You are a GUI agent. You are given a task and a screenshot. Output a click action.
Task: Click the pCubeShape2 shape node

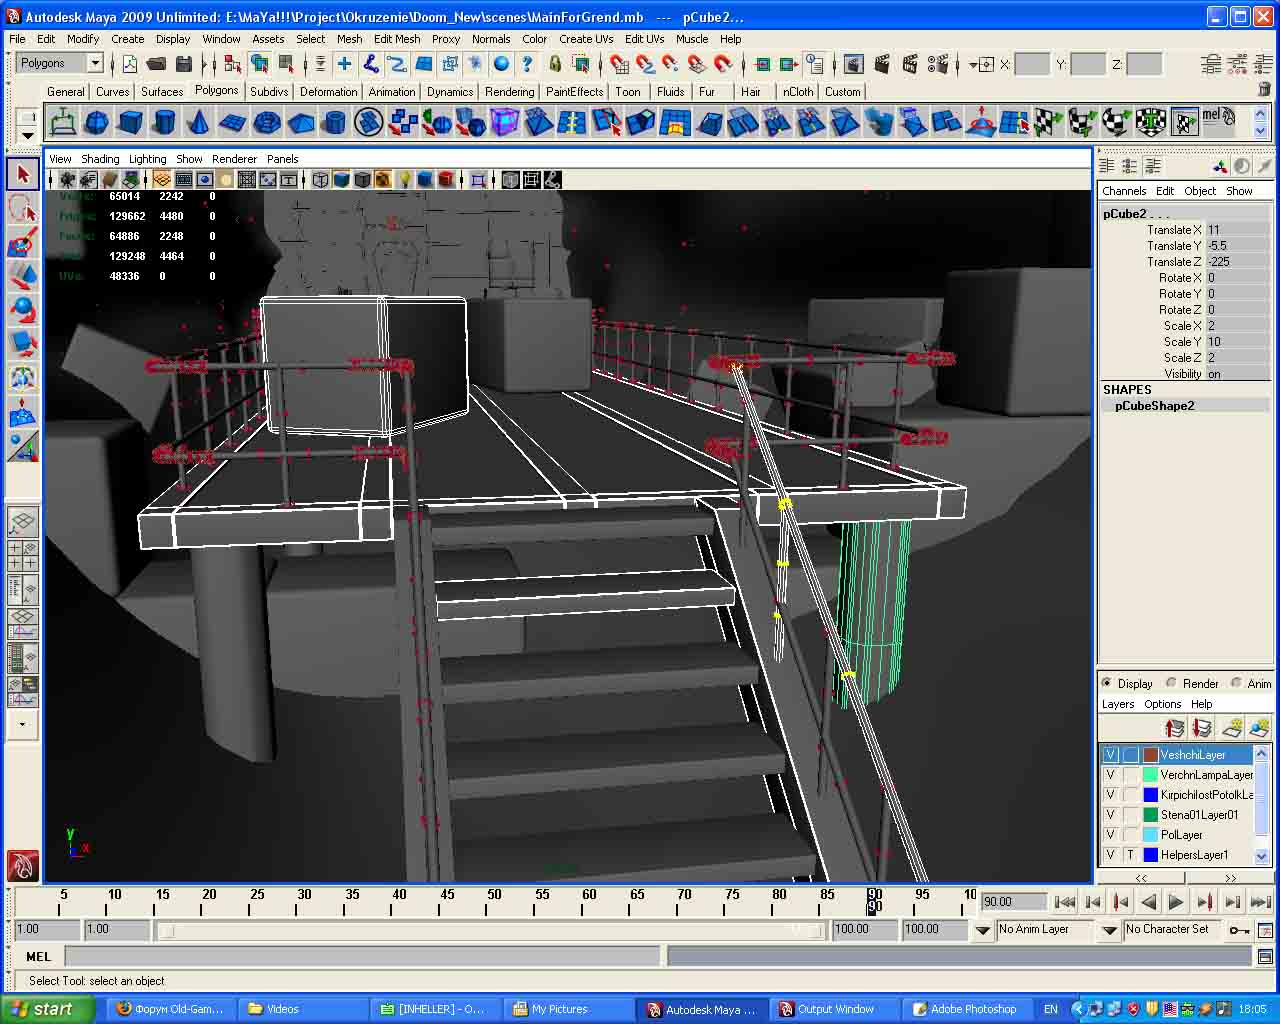[1154, 406]
